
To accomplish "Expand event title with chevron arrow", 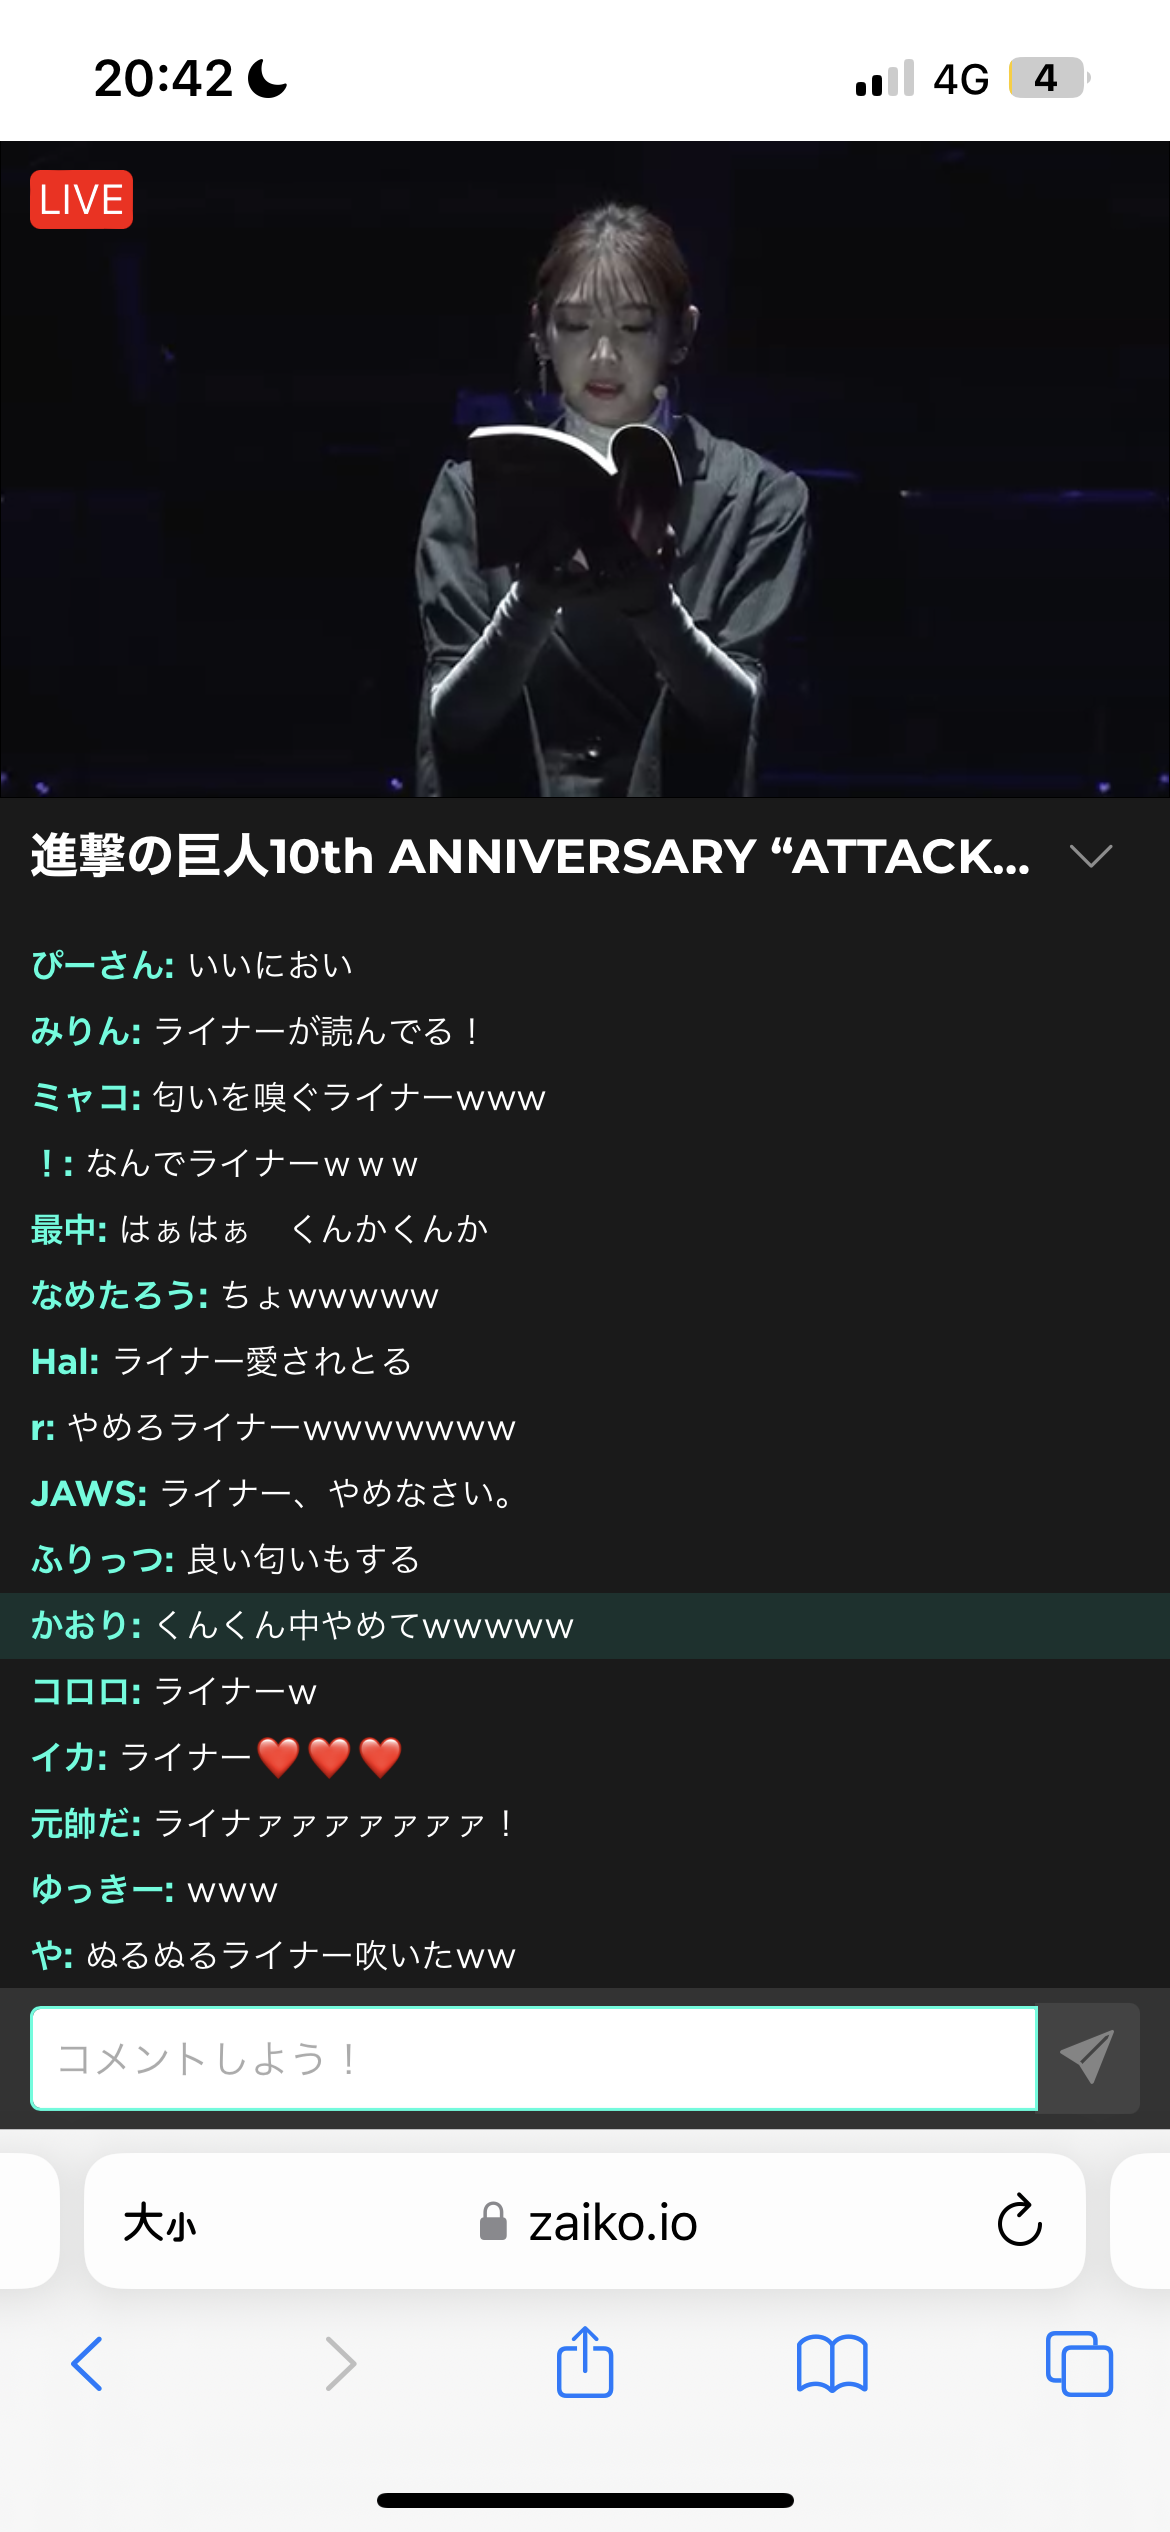I will click(x=1090, y=856).
